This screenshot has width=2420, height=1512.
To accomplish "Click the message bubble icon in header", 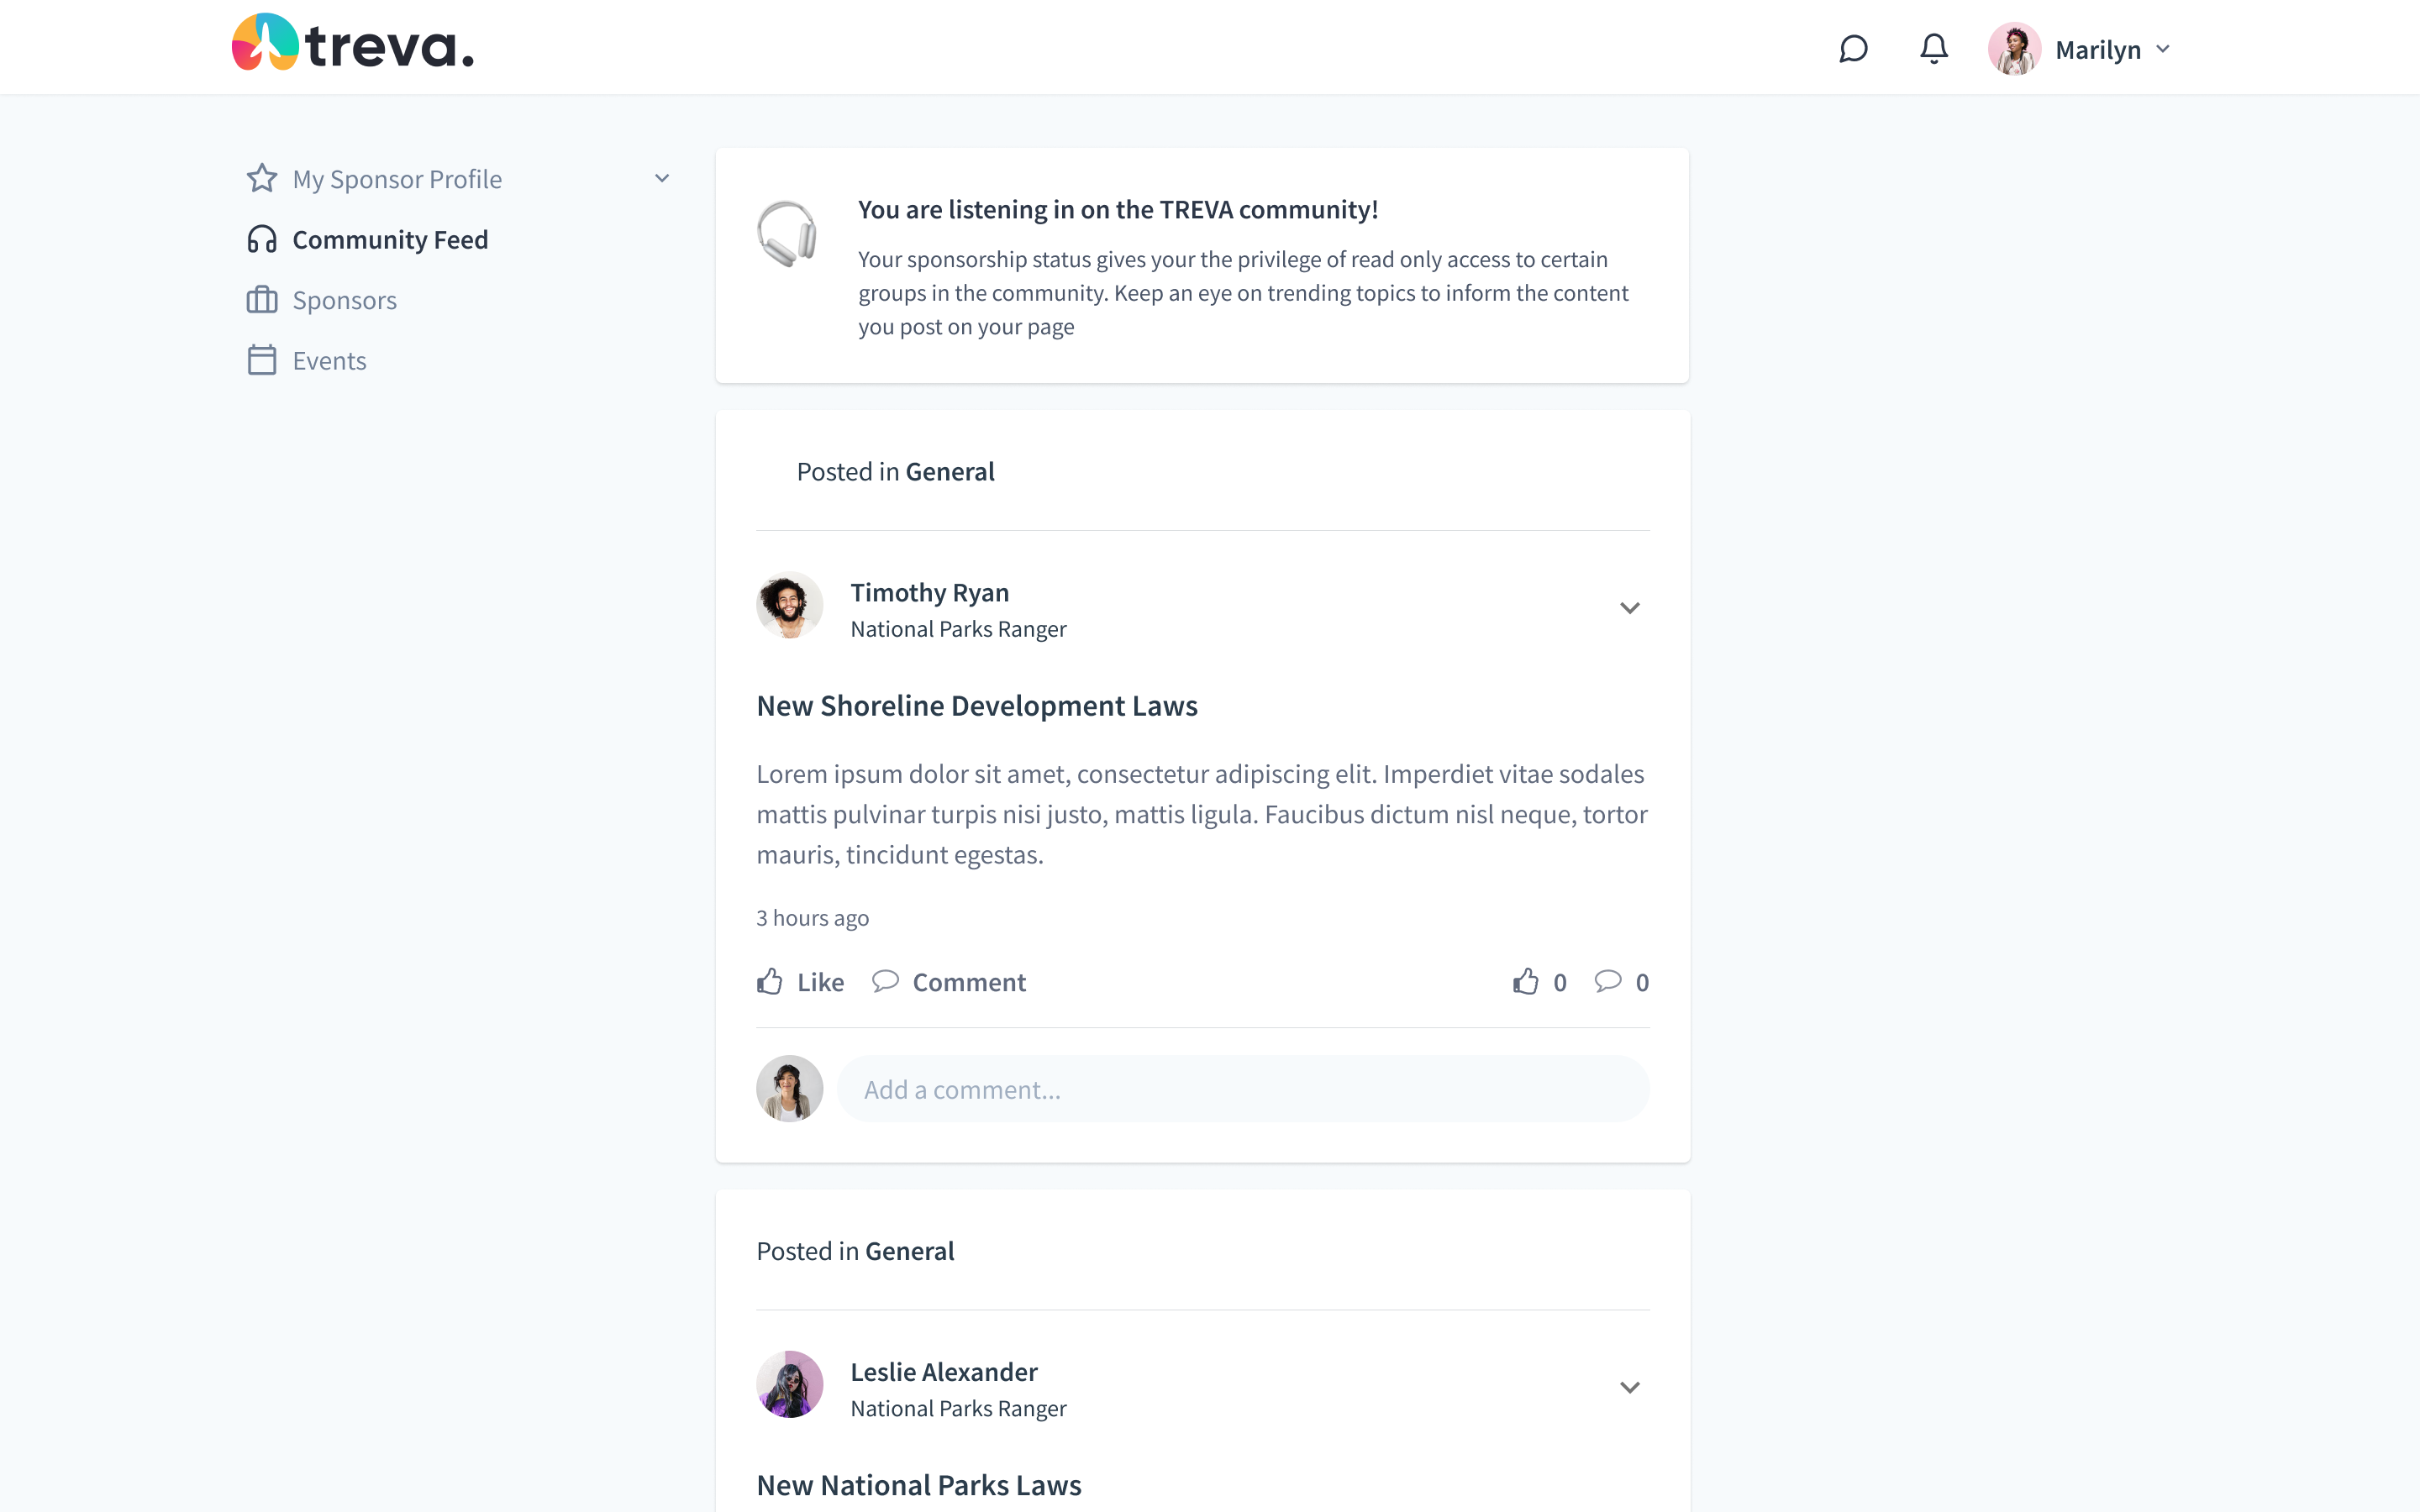I will coord(1854,47).
